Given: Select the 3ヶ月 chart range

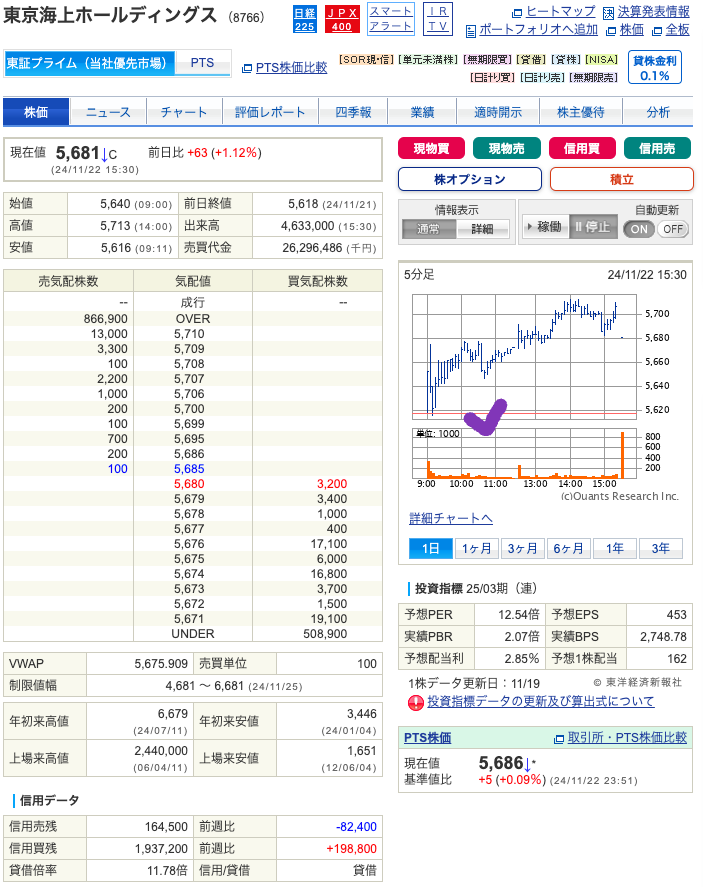Looking at the screenshot, I should [522, 548].
